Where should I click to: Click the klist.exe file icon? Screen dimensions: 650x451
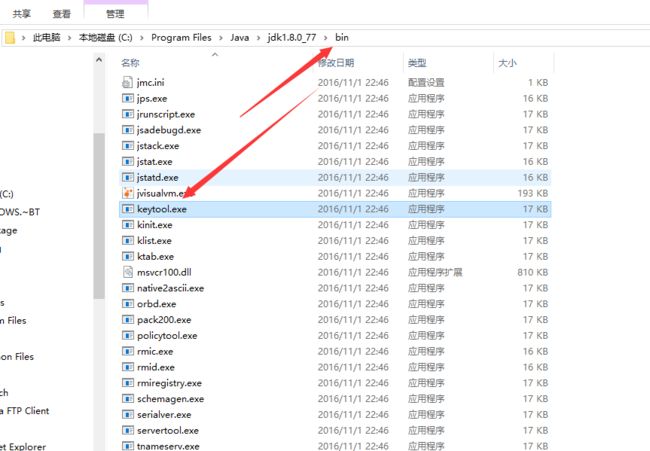coord(127,240)
